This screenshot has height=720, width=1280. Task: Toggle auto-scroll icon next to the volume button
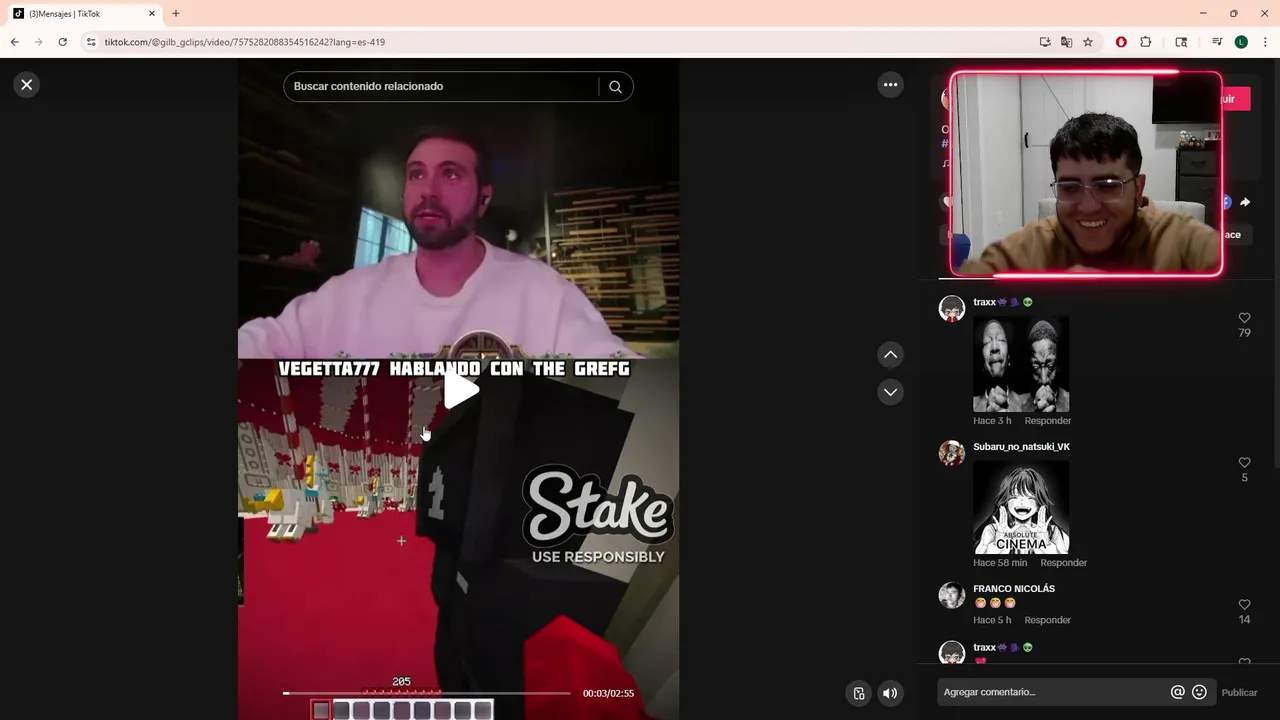tap(859, 693)
